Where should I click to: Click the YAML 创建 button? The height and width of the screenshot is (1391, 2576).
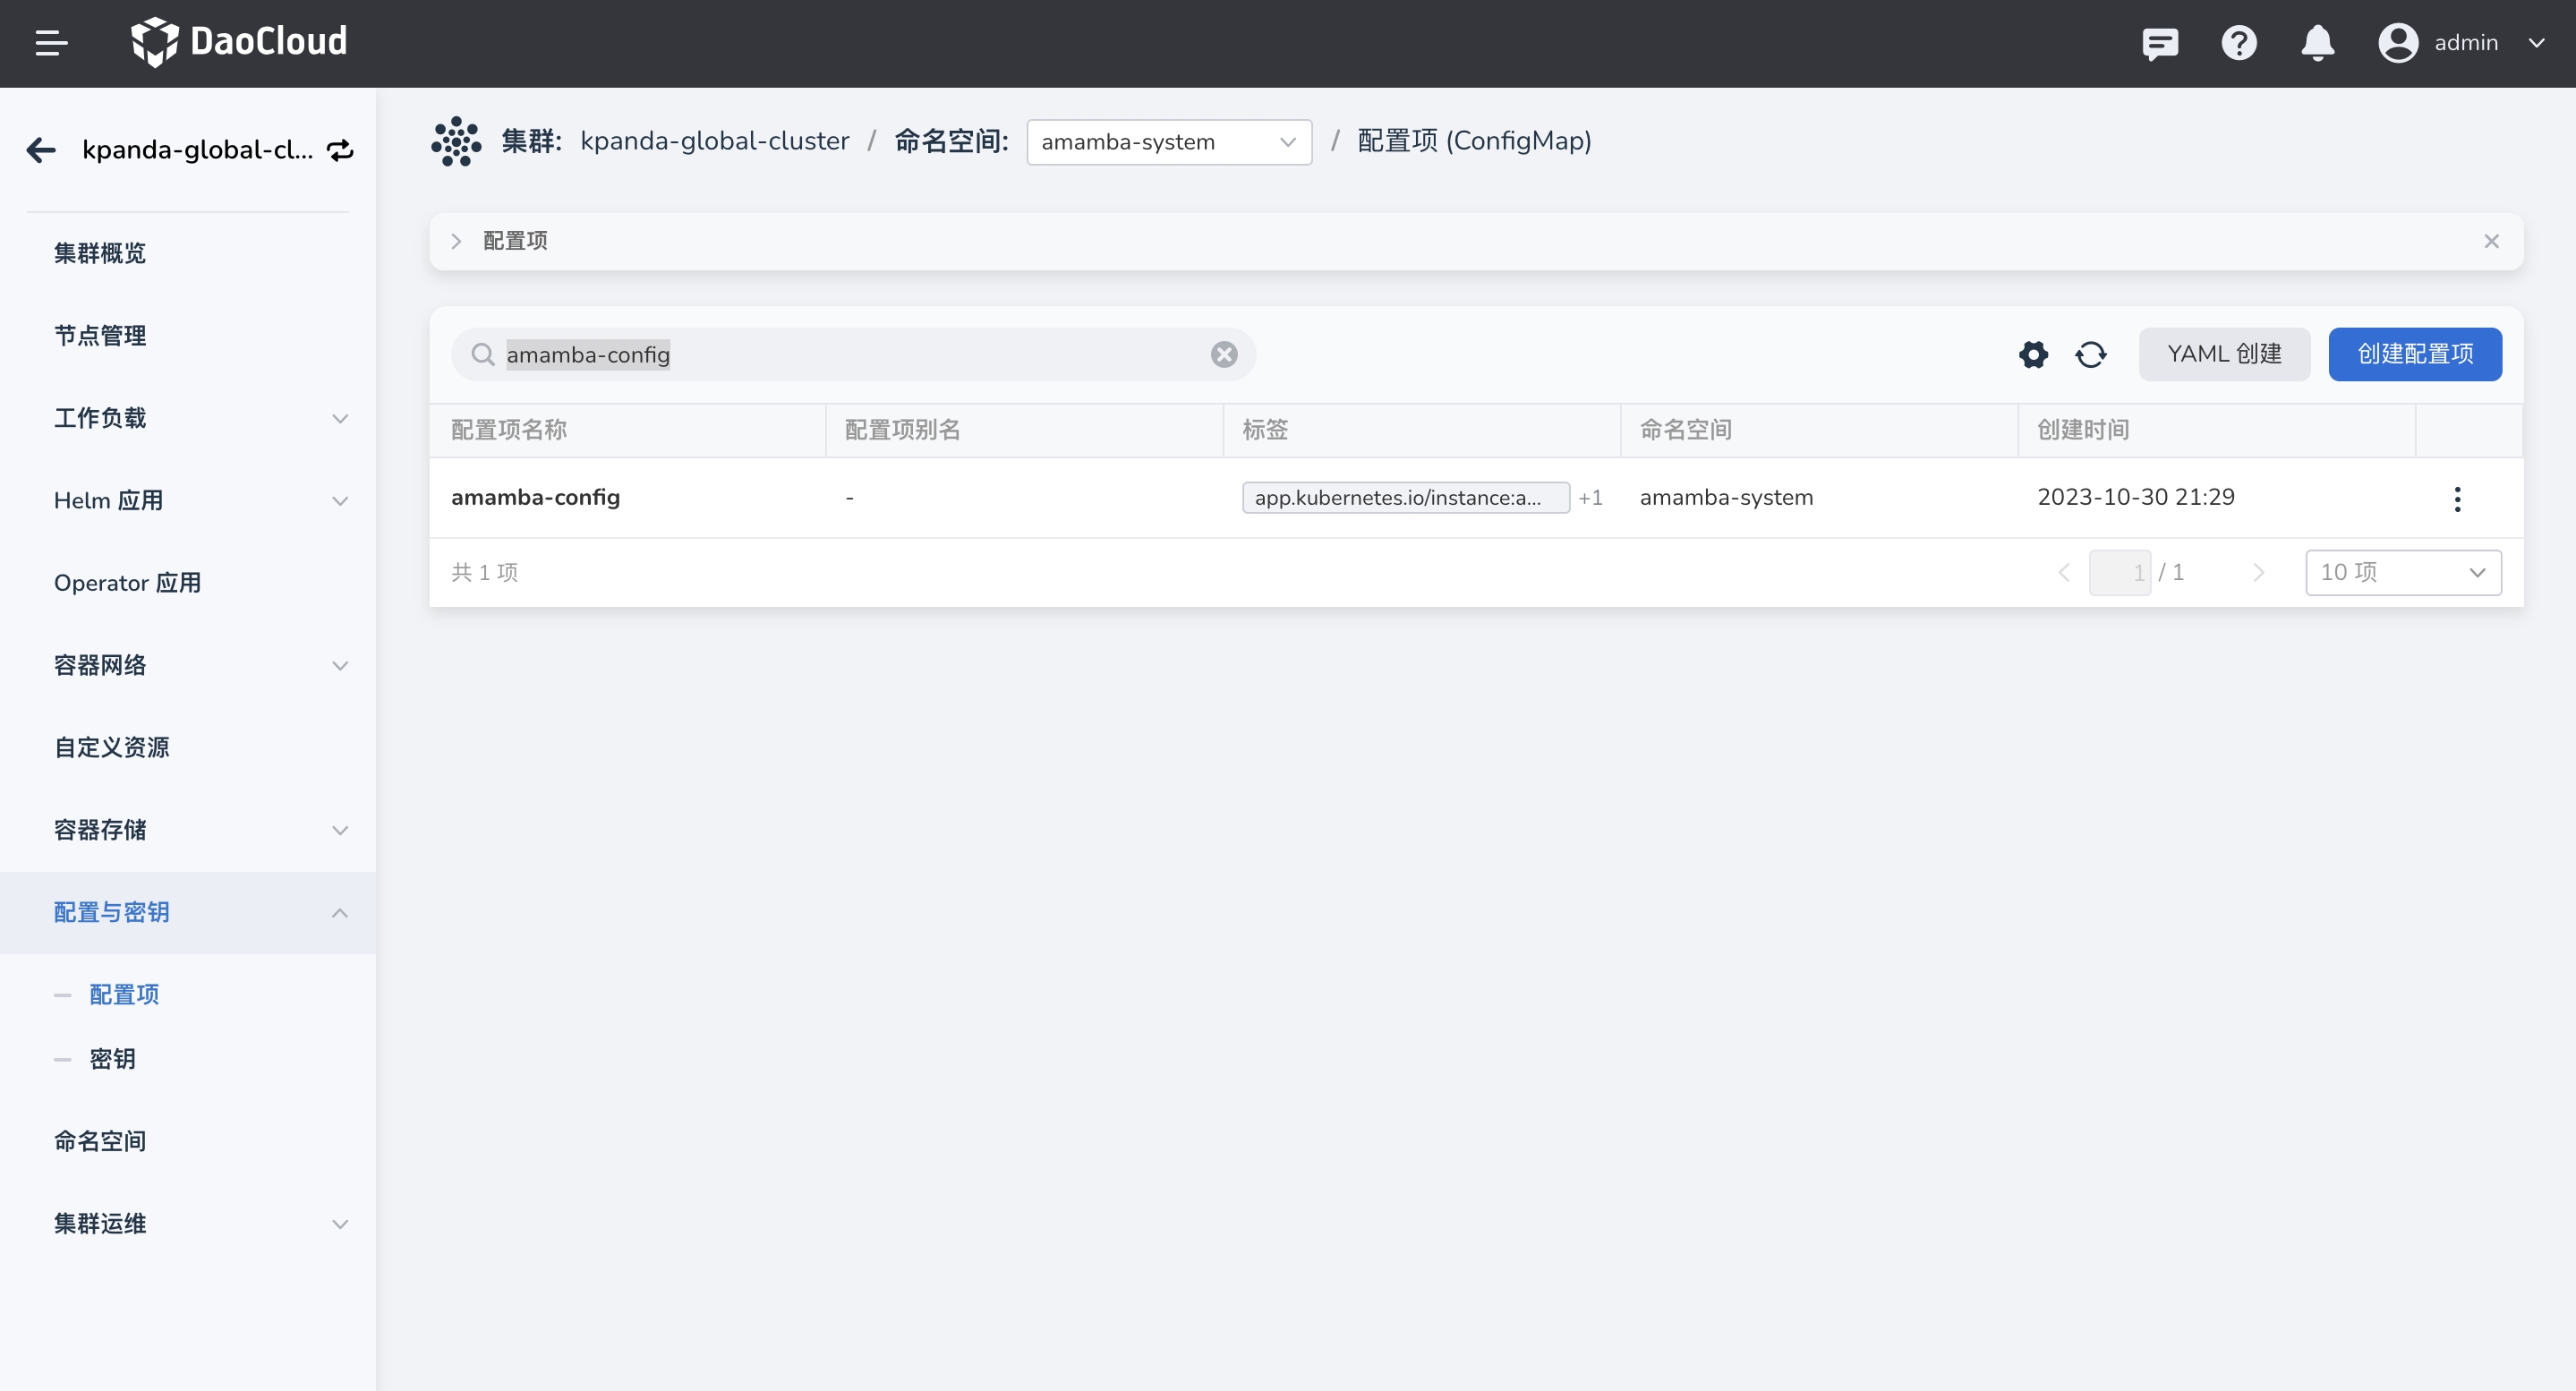point(2223,354)
